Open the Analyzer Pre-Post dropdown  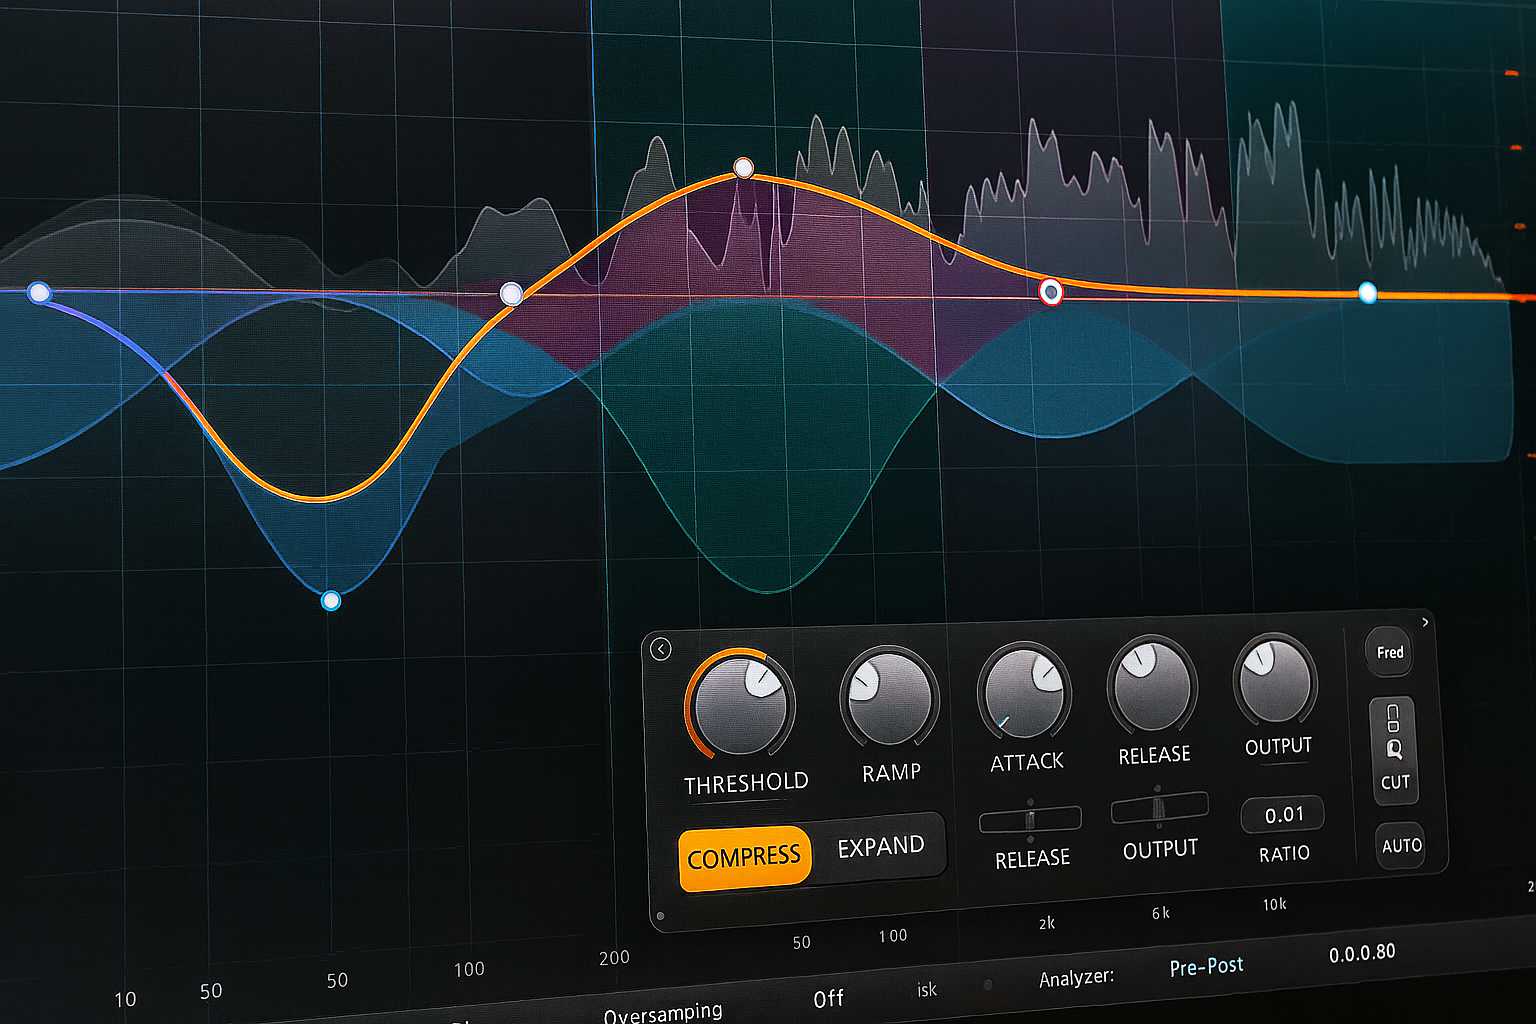pyautogui.click(x=1206, y=966)
